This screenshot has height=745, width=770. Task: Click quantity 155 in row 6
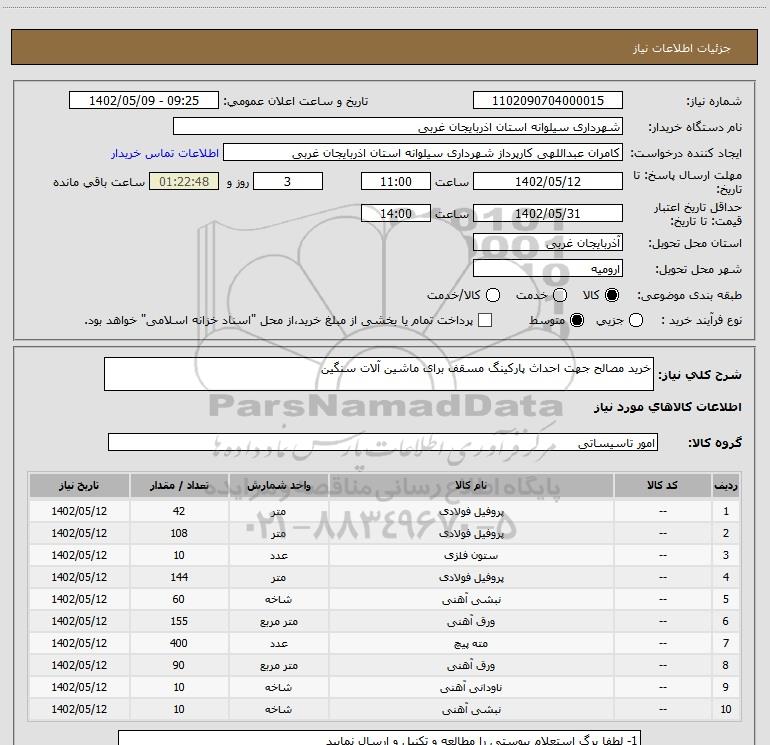coord(179,621)
